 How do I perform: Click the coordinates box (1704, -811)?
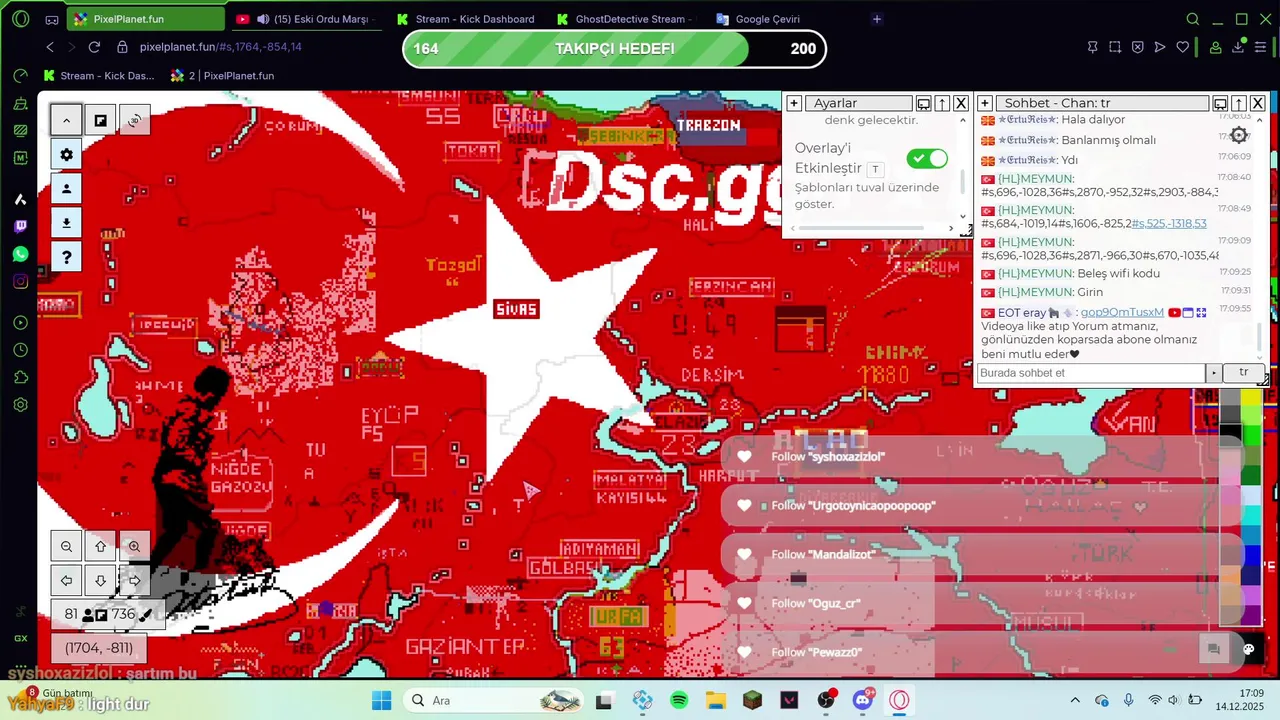pos(99,648)
